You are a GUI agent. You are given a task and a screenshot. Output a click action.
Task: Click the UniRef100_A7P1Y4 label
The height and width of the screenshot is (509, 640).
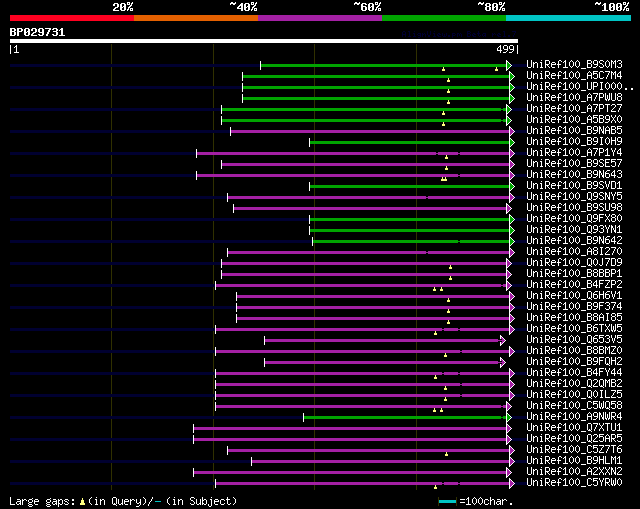point(574,152)
